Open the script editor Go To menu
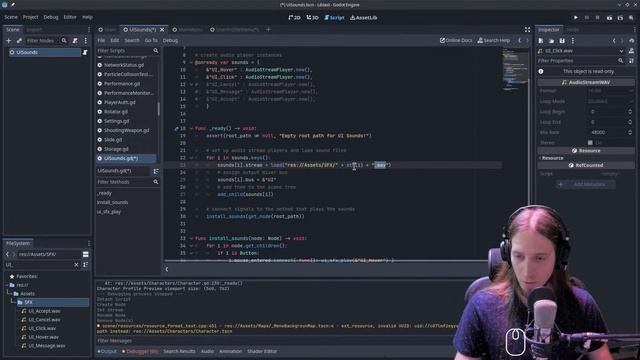Viewport: 640px width, 360px height. (x=151, y=40)
